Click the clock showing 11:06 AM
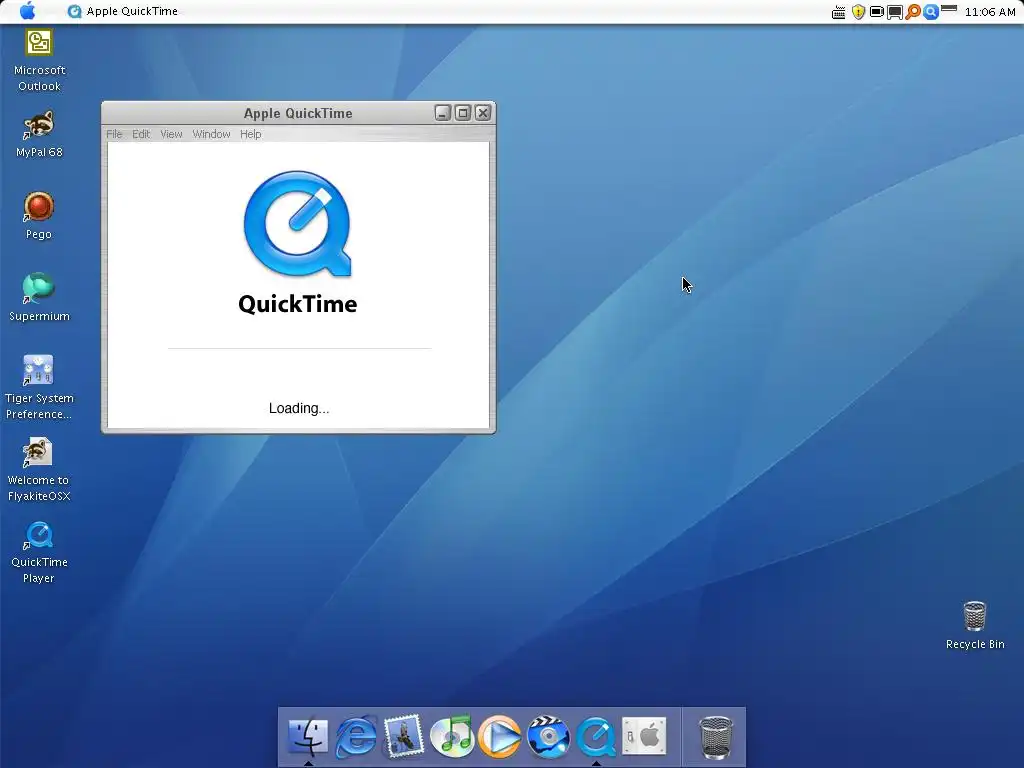 click(990, 12)
